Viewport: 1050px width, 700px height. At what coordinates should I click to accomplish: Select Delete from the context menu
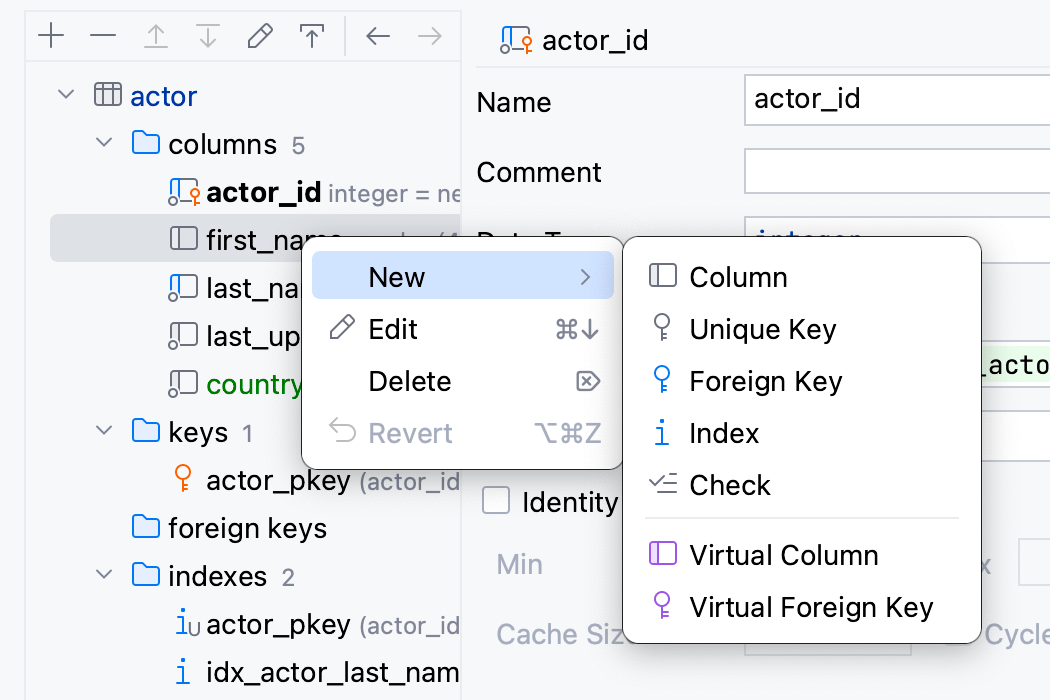[x=410, y=381]
